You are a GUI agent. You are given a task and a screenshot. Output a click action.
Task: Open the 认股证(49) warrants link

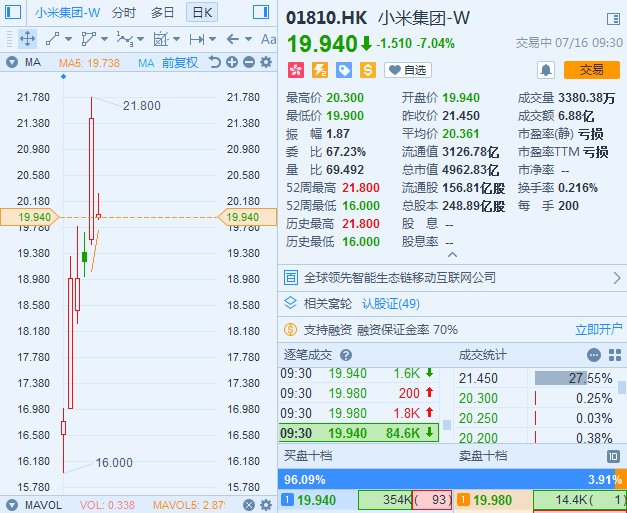coord(391,303)
